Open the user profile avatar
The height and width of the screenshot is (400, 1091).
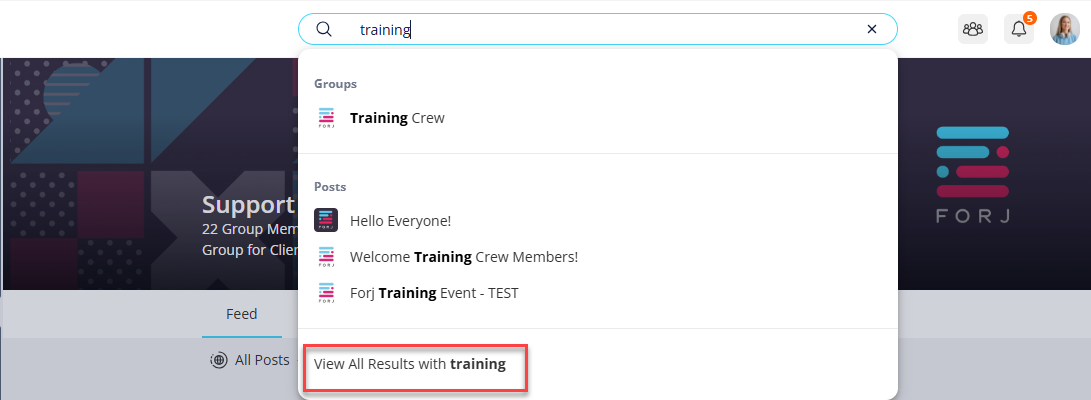(1065, 29)
